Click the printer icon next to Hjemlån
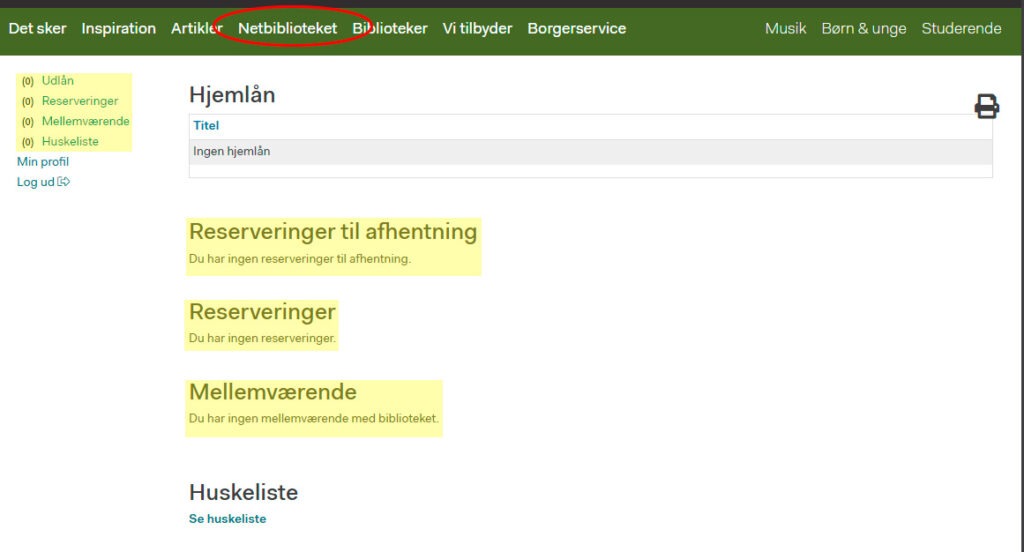 986,106
